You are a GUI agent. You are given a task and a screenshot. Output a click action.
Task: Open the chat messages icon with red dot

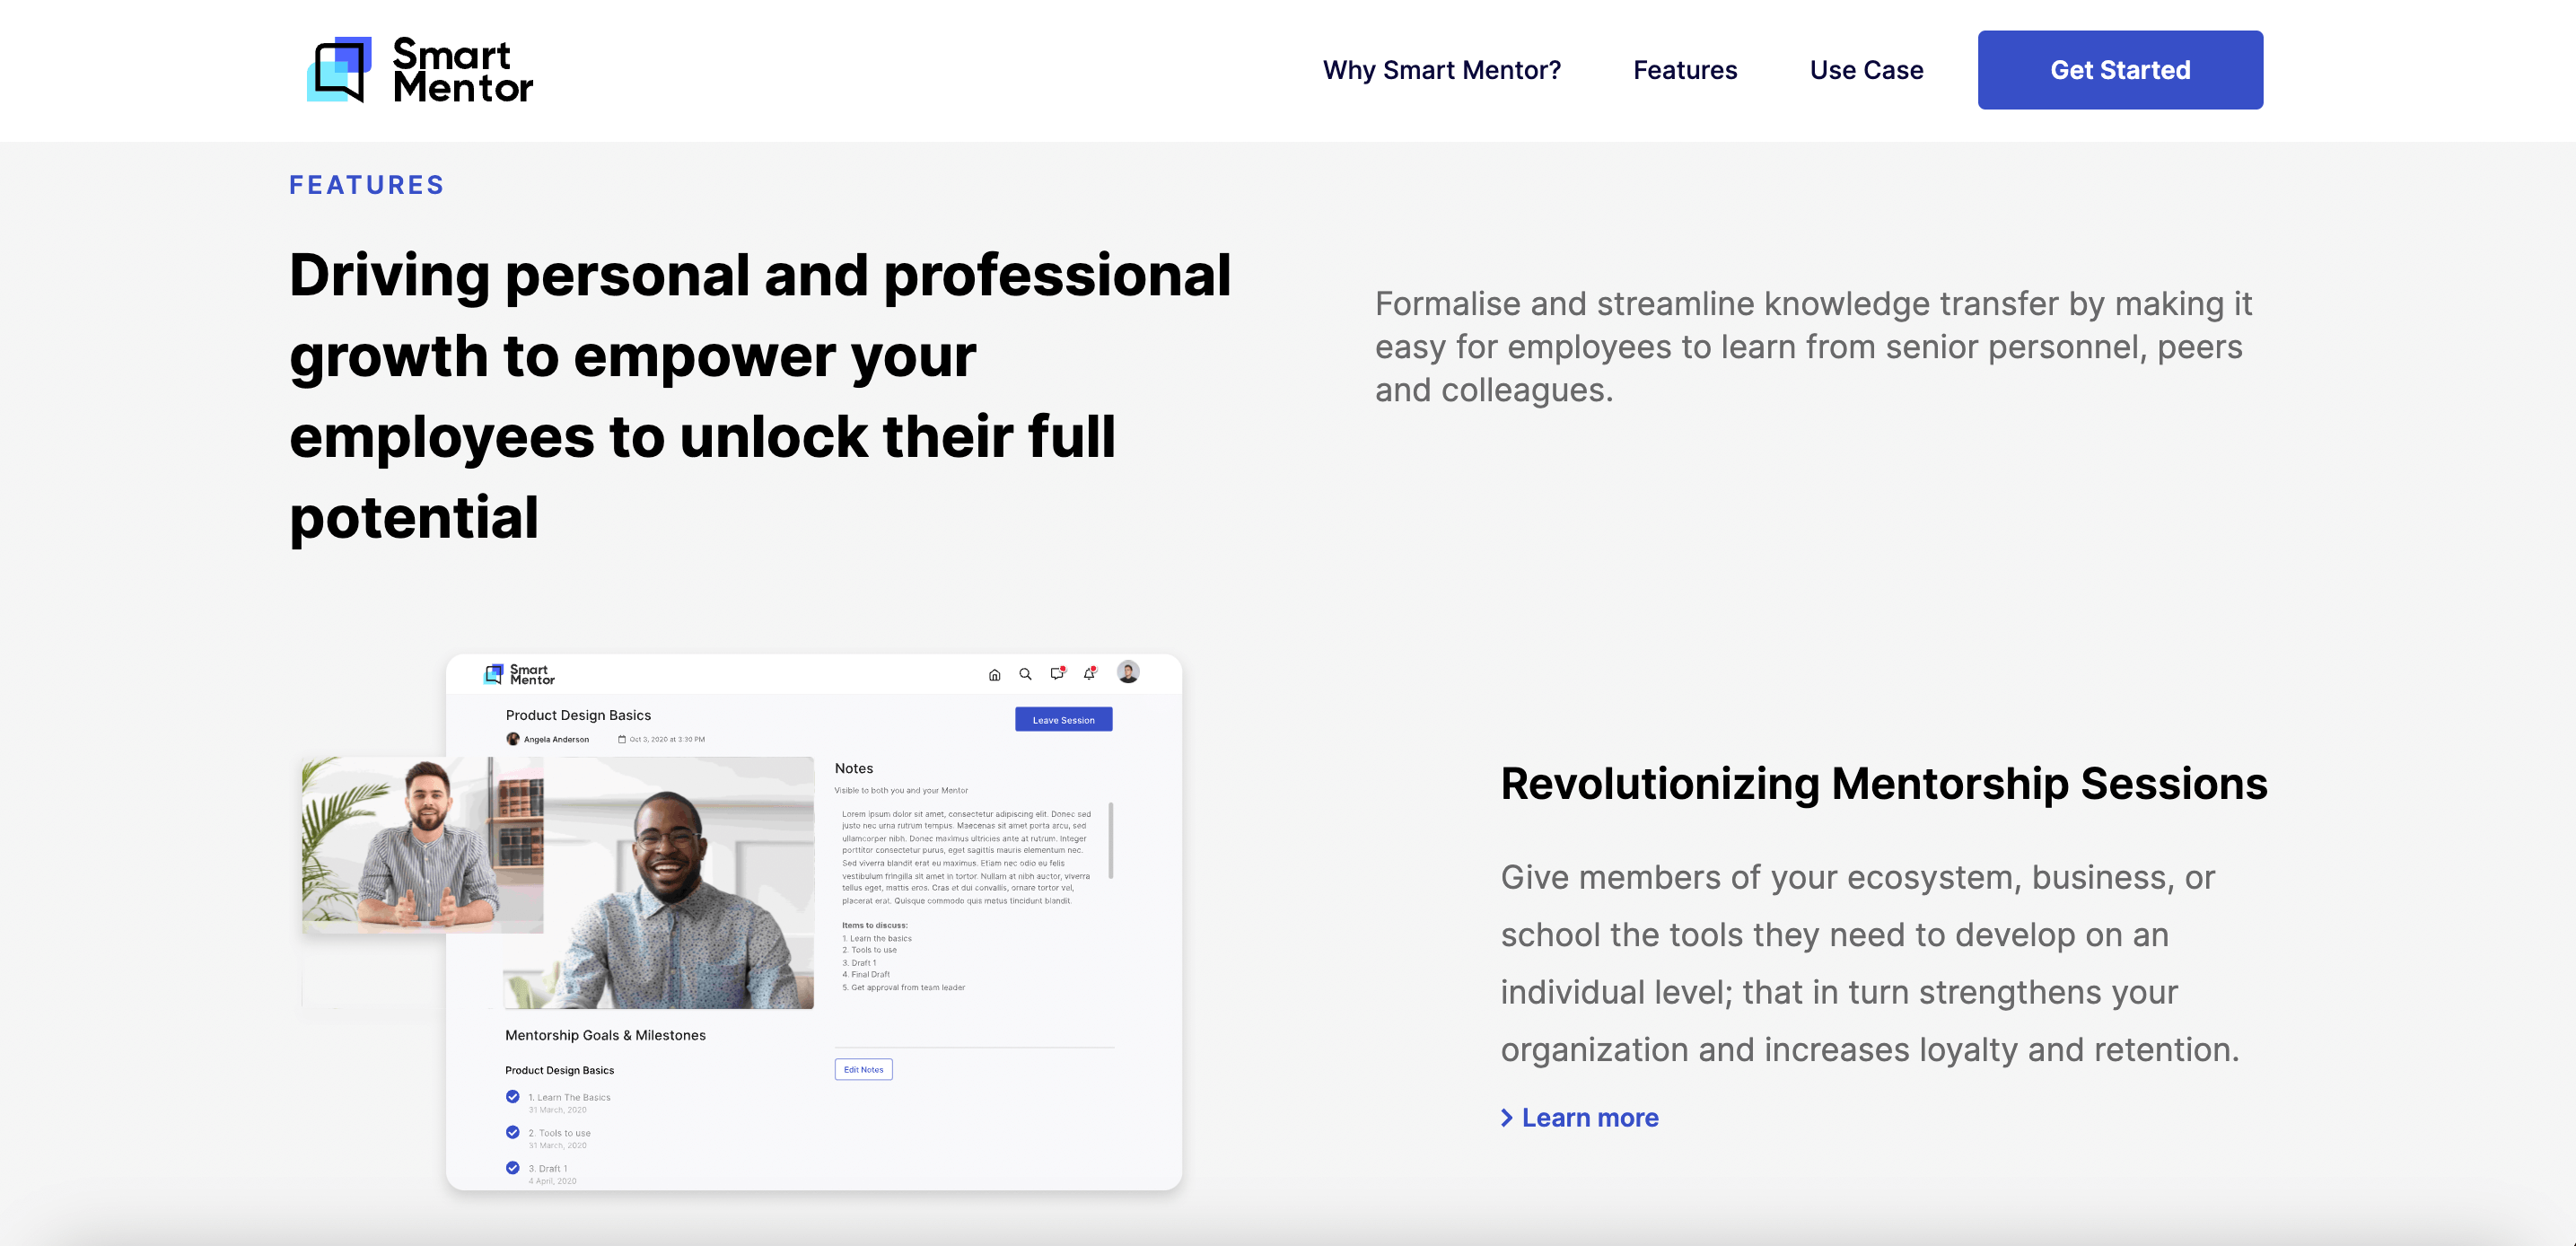click(x=1057, y=674)
